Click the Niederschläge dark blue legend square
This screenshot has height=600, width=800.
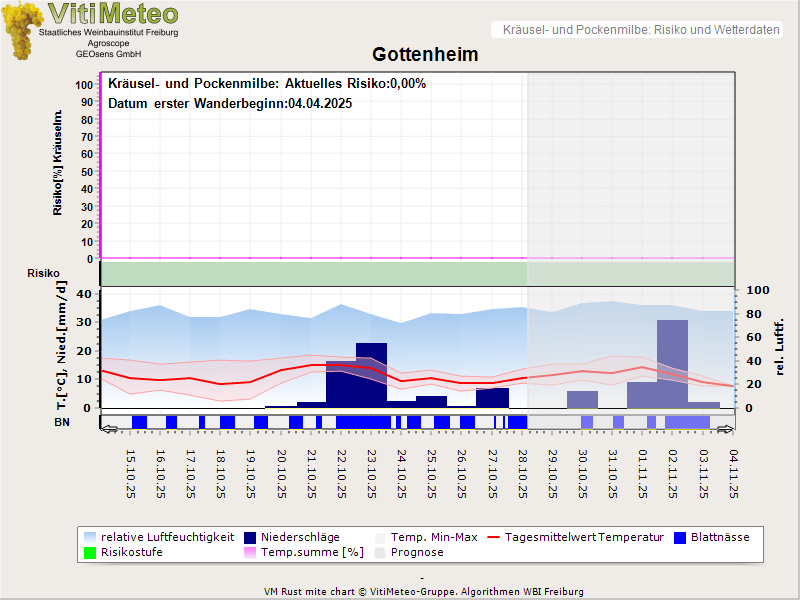(x=250, y=537)
